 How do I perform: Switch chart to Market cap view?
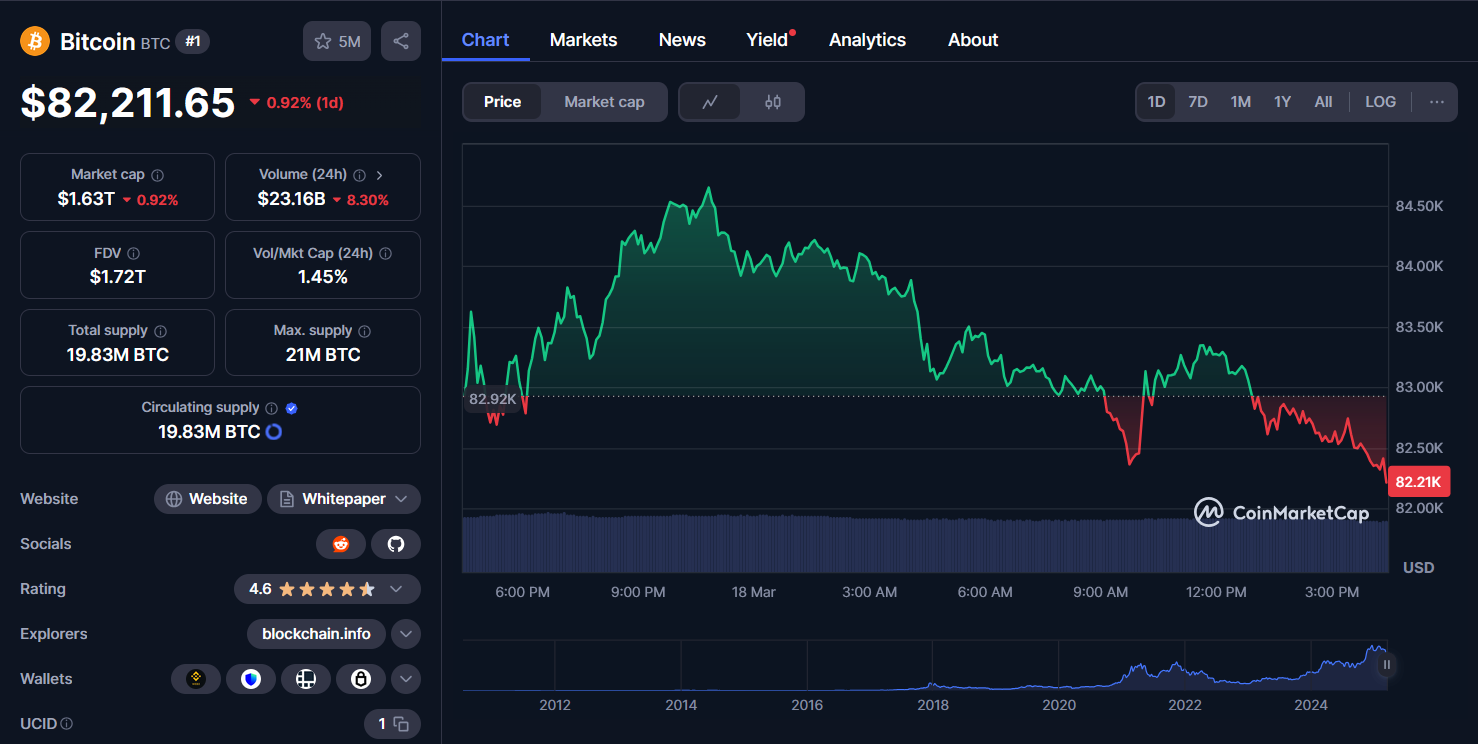pyautogui.click(x=604, y=101)
